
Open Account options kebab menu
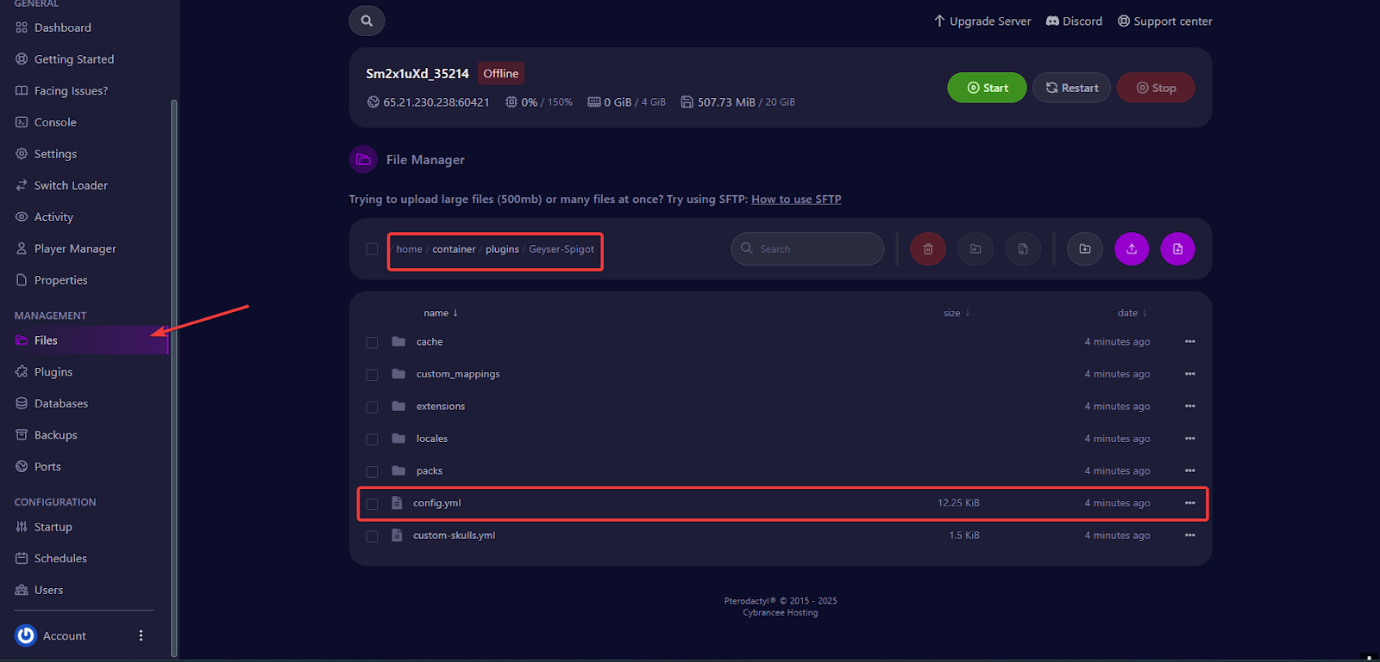click(141, 636)
